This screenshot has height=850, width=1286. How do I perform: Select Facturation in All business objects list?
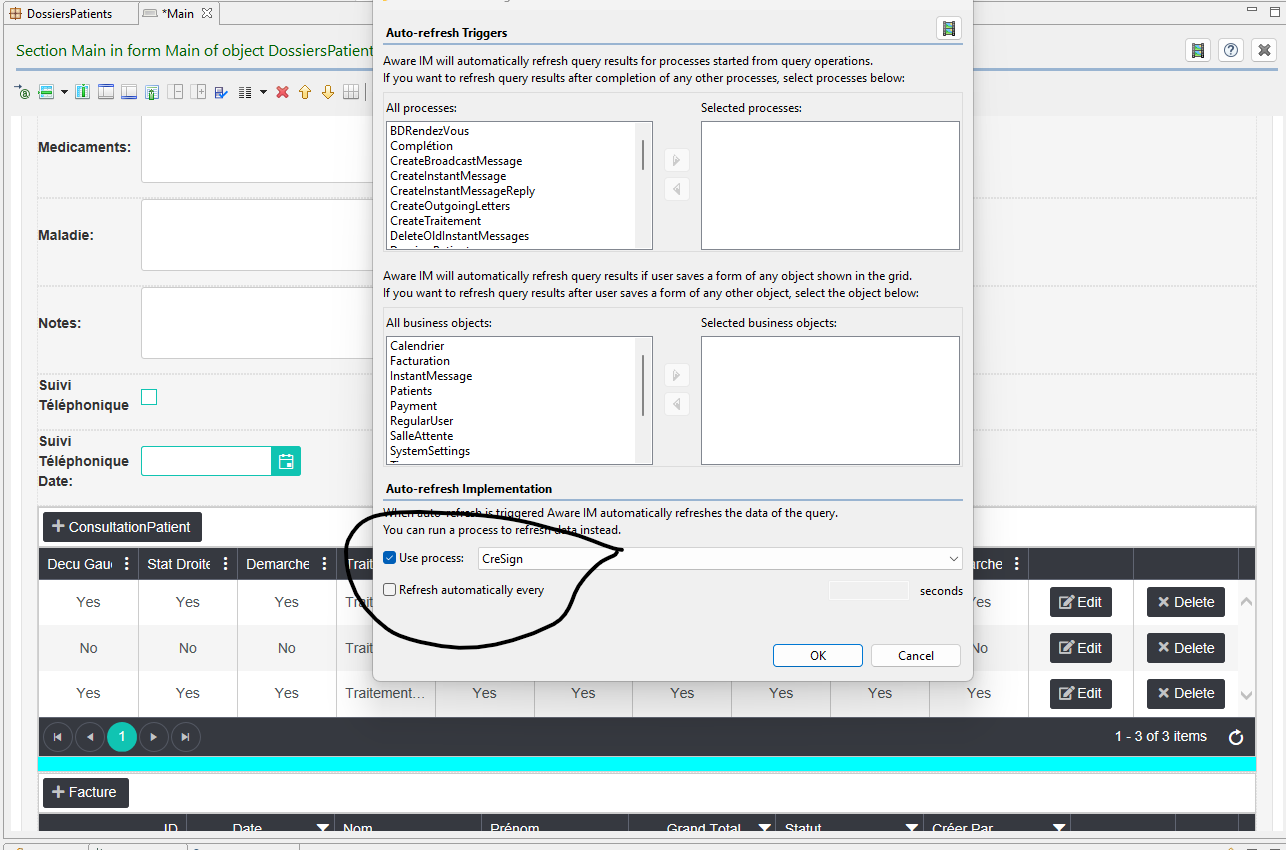(420, 361)
